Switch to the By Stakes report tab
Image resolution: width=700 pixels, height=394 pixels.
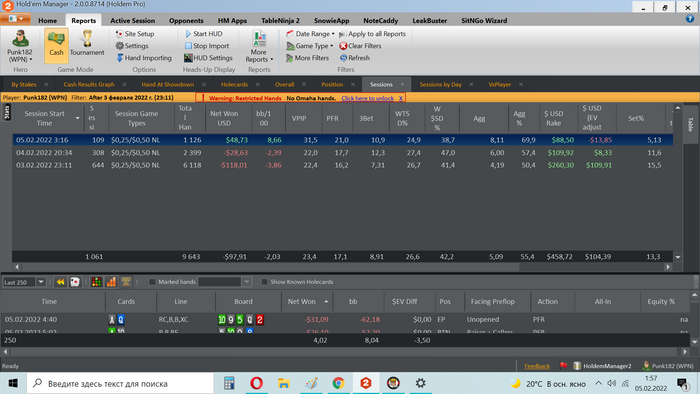pos(24,84)
